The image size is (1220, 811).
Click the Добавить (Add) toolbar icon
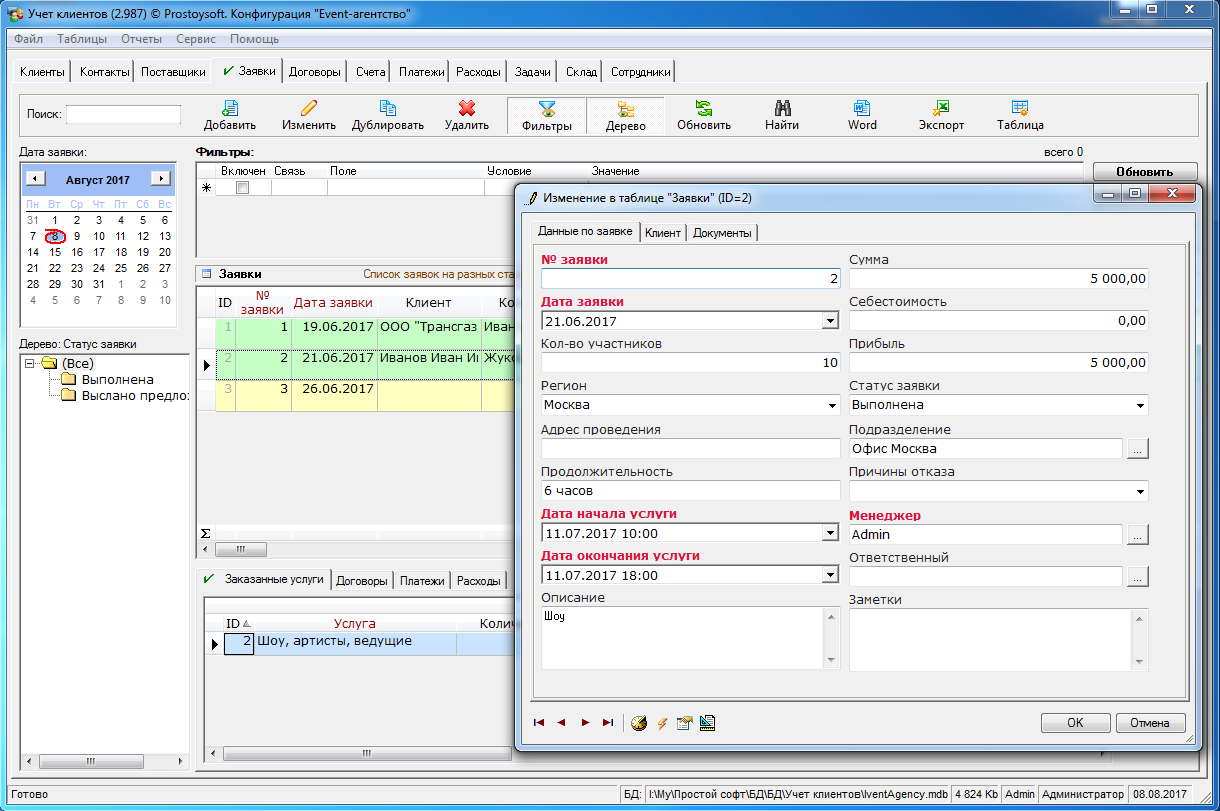[x=230, y=109]
